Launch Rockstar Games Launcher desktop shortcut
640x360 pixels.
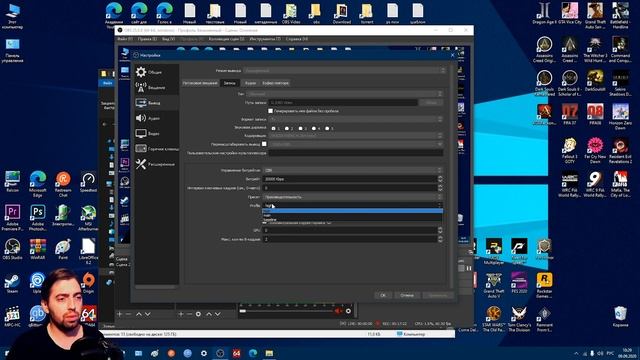click(544, 285)
